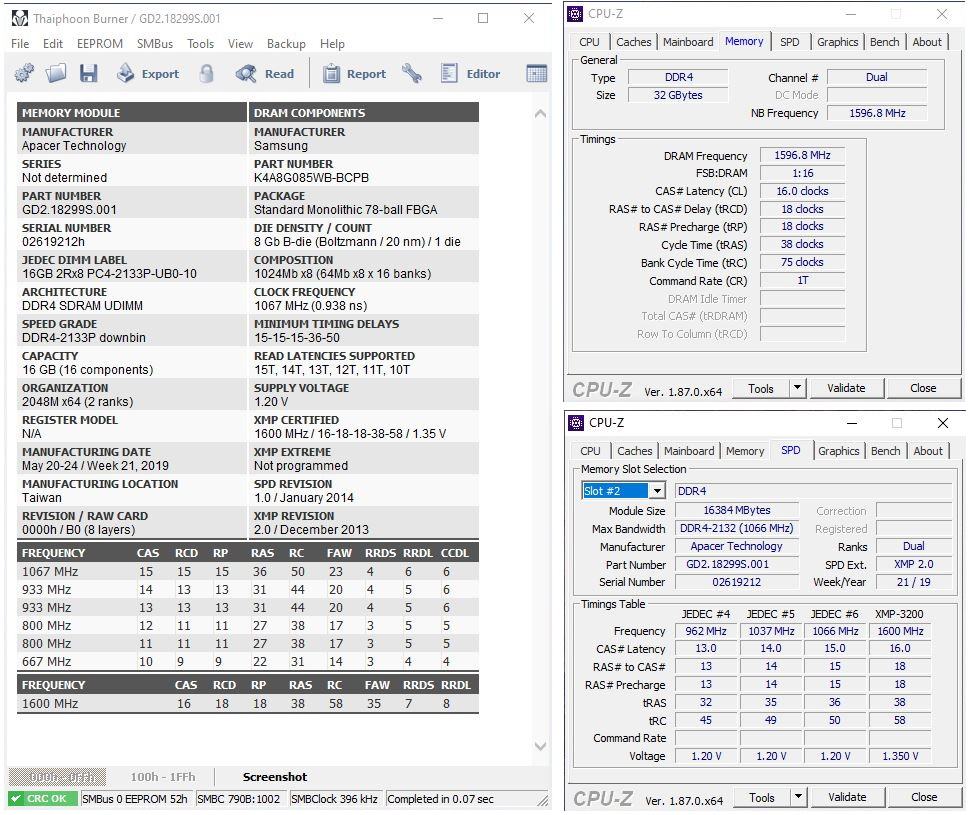Screen dimensions: 970x815
Task: Switch to Mainboard tab in upper CPU-Z
Action: click(x=688, y=42)
